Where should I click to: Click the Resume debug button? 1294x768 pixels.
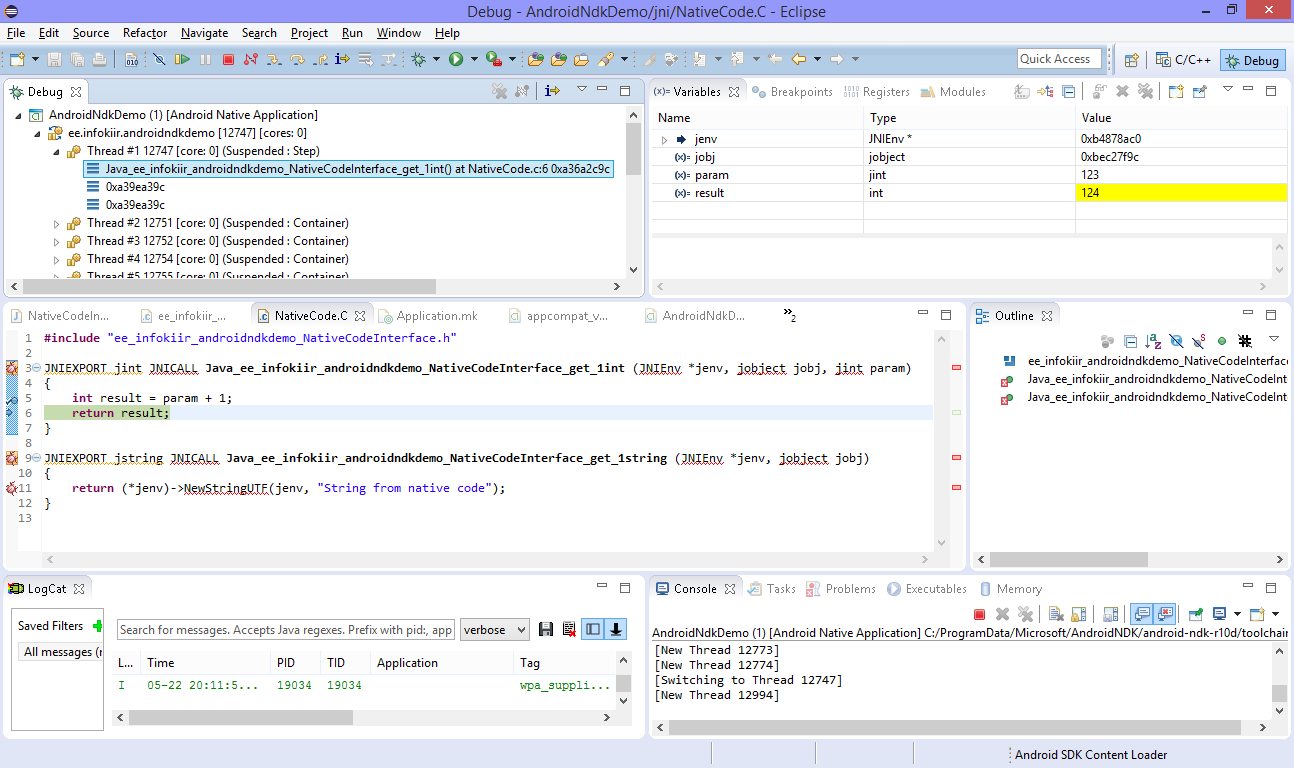182,60
